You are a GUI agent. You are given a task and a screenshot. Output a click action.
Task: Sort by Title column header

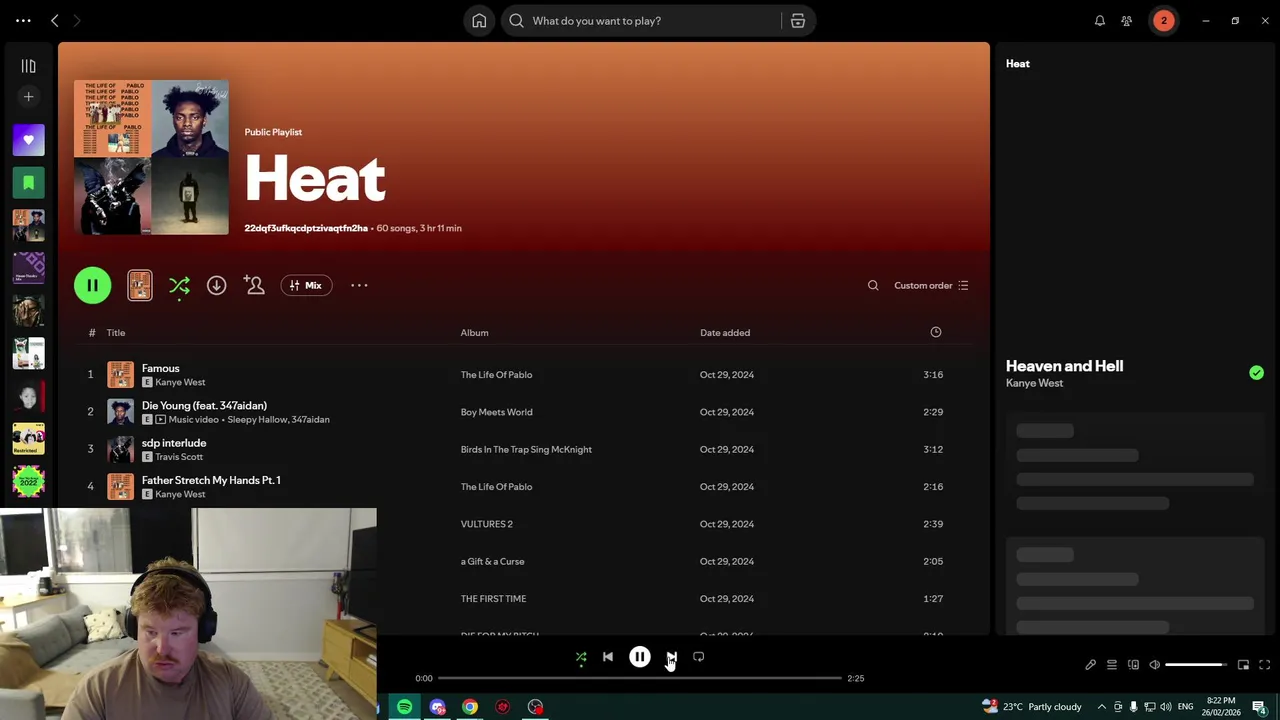click(x=116, y=333)
